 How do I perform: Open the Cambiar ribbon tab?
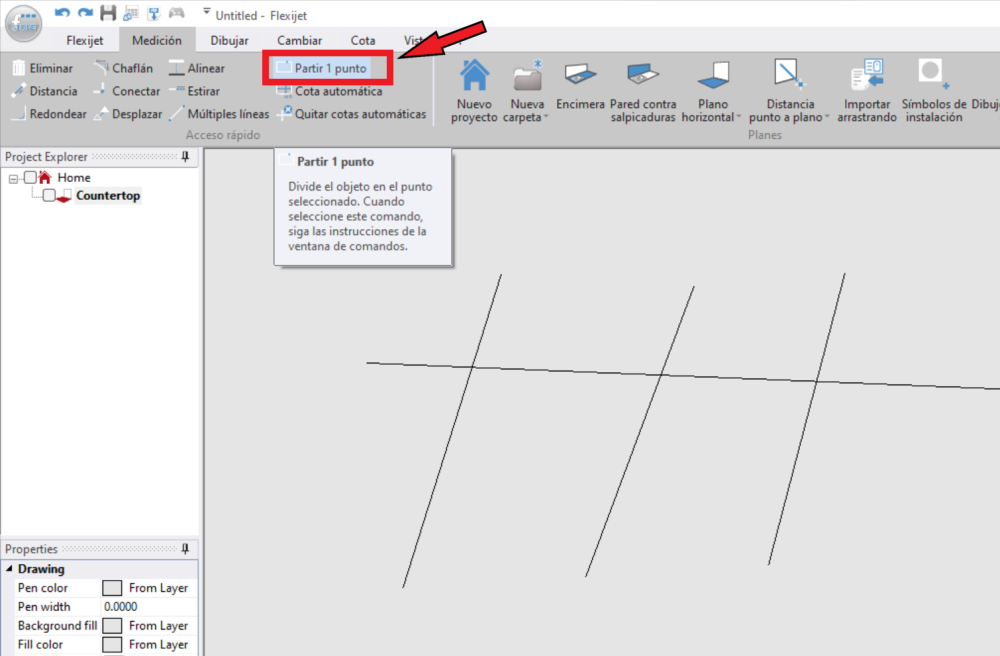pyautogui.click(x=300, y=40)
